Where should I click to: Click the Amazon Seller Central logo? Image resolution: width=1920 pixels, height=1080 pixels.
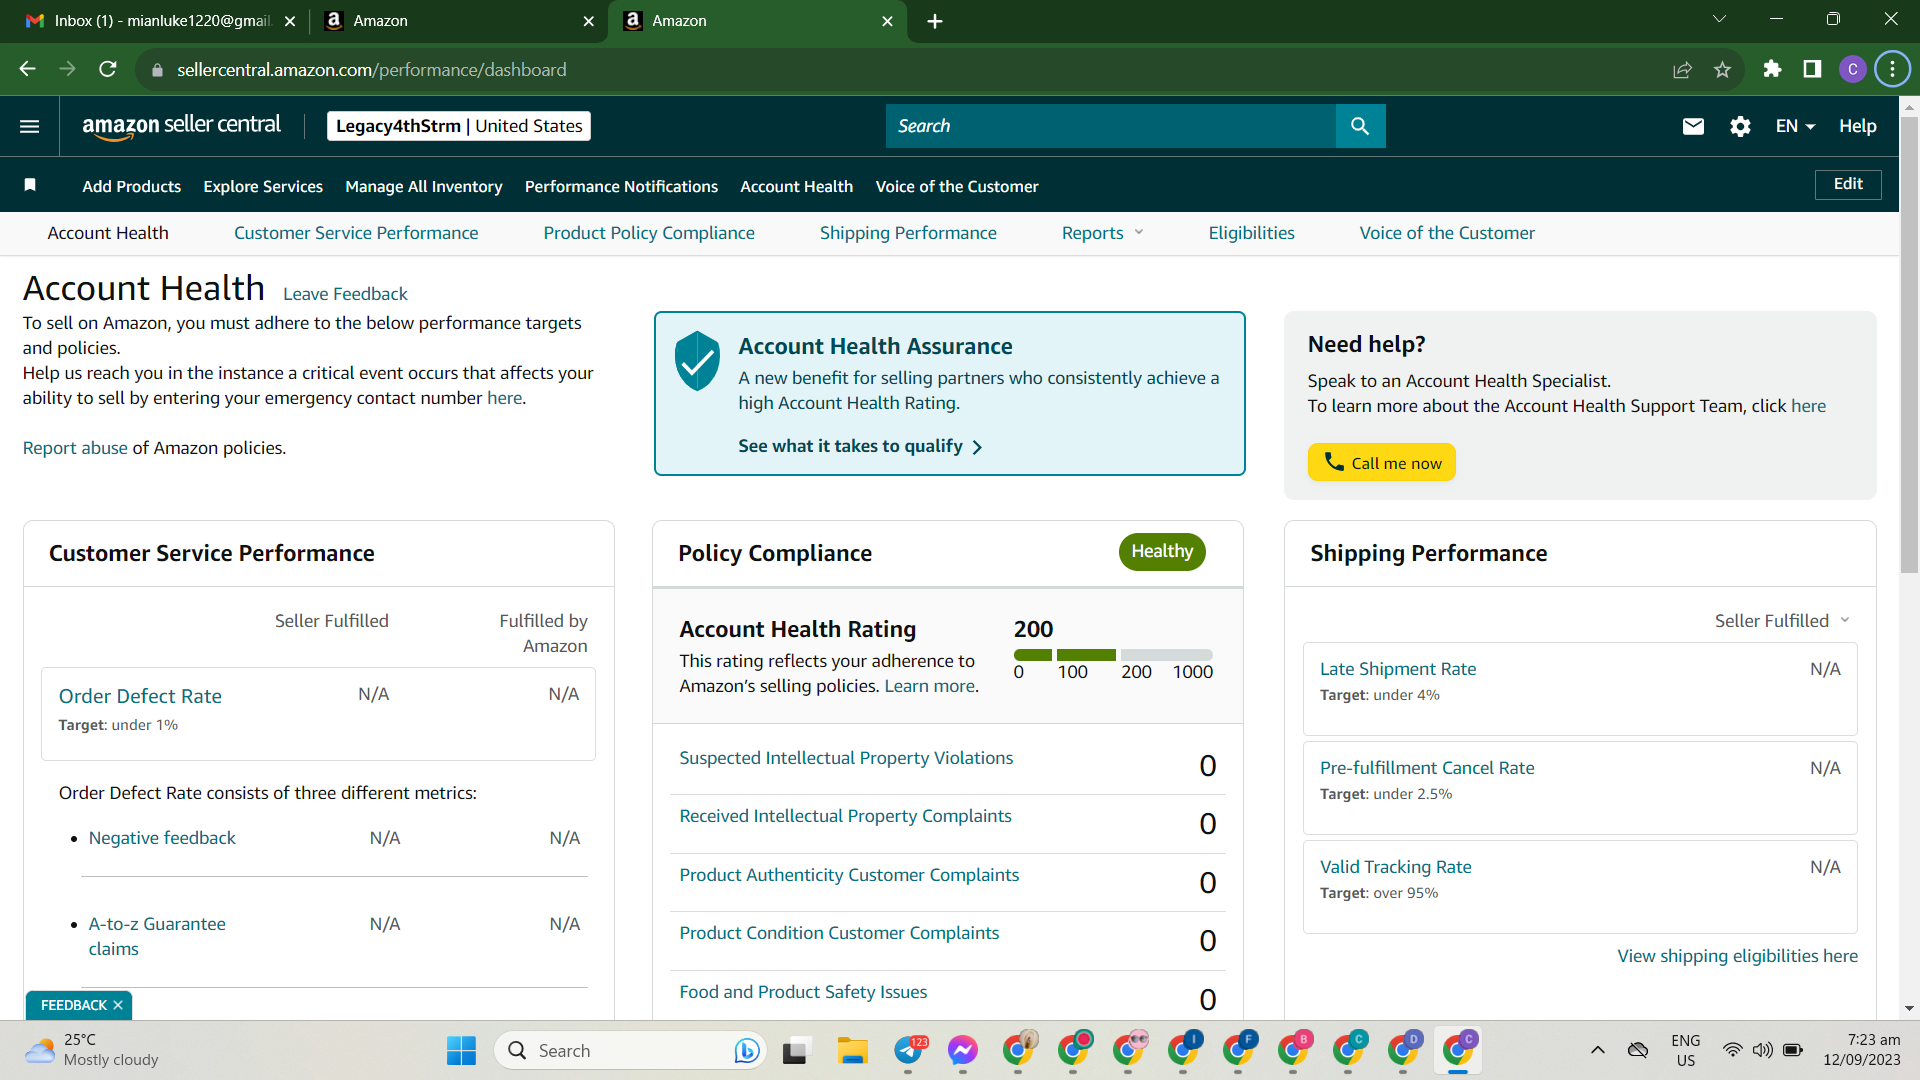pos(181,126)
